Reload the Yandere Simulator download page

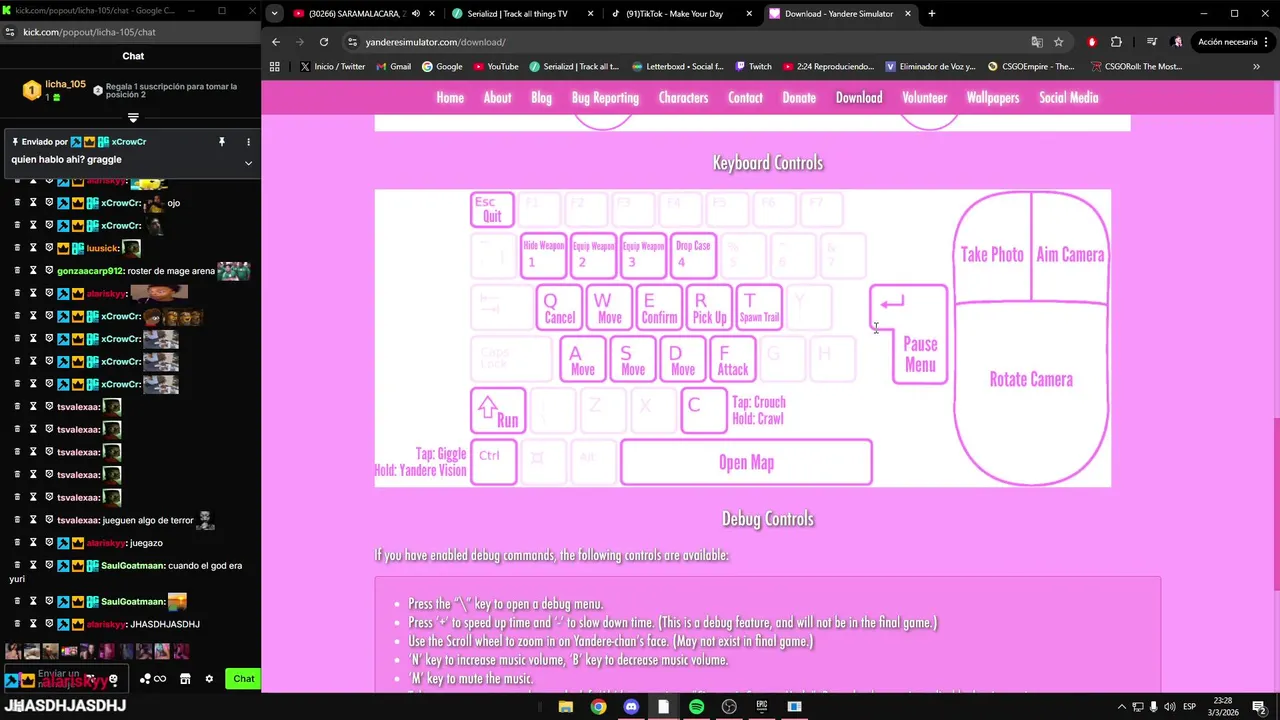point(324,42)
